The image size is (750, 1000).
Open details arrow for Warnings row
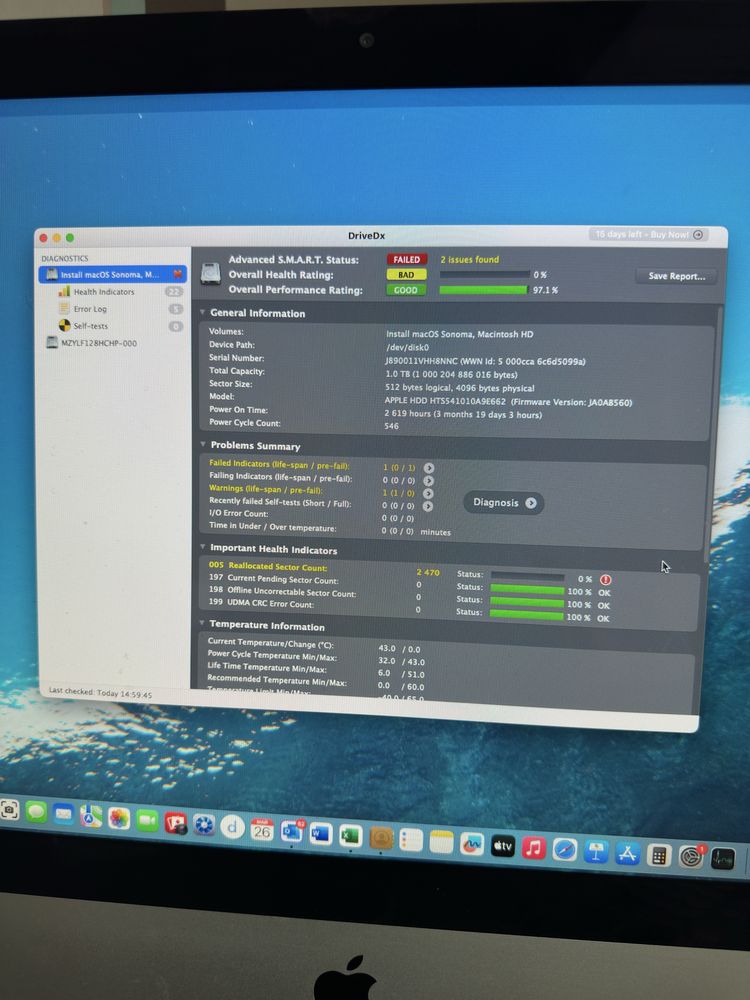tap(428, 493)
